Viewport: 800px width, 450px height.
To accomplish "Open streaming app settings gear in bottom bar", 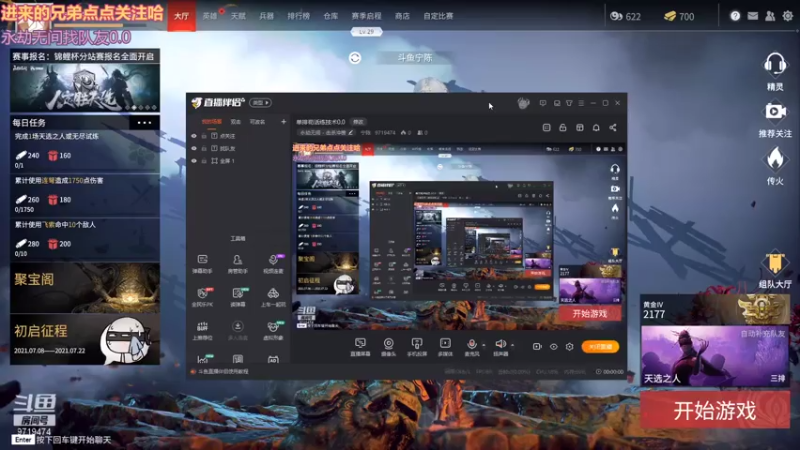I will pos(570,346).
